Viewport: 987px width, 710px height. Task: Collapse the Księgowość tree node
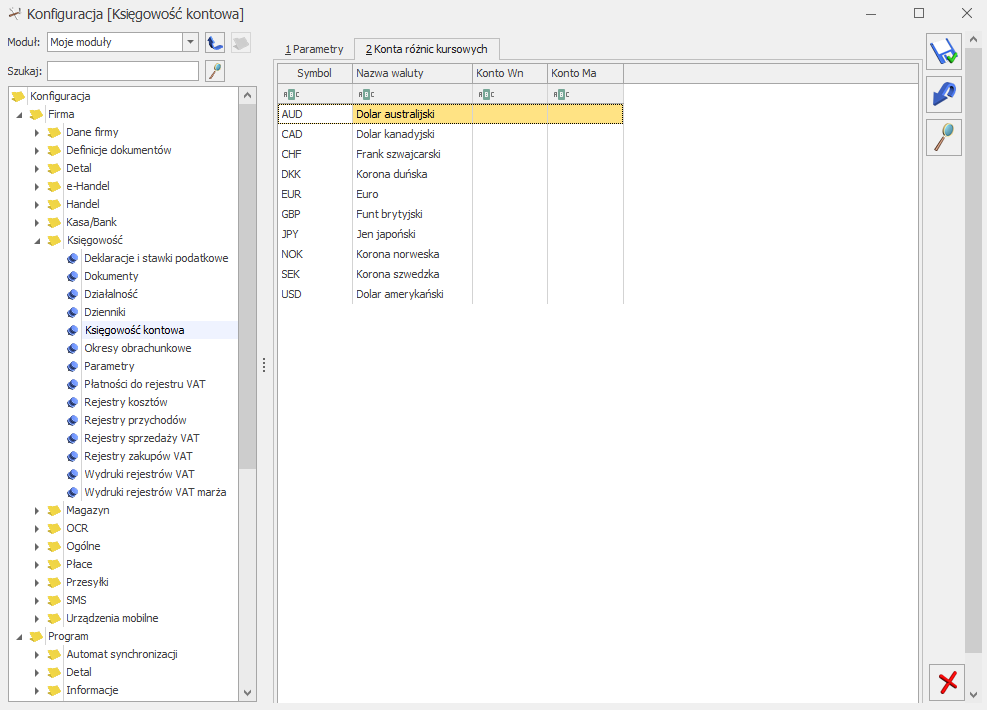[37, 240]
